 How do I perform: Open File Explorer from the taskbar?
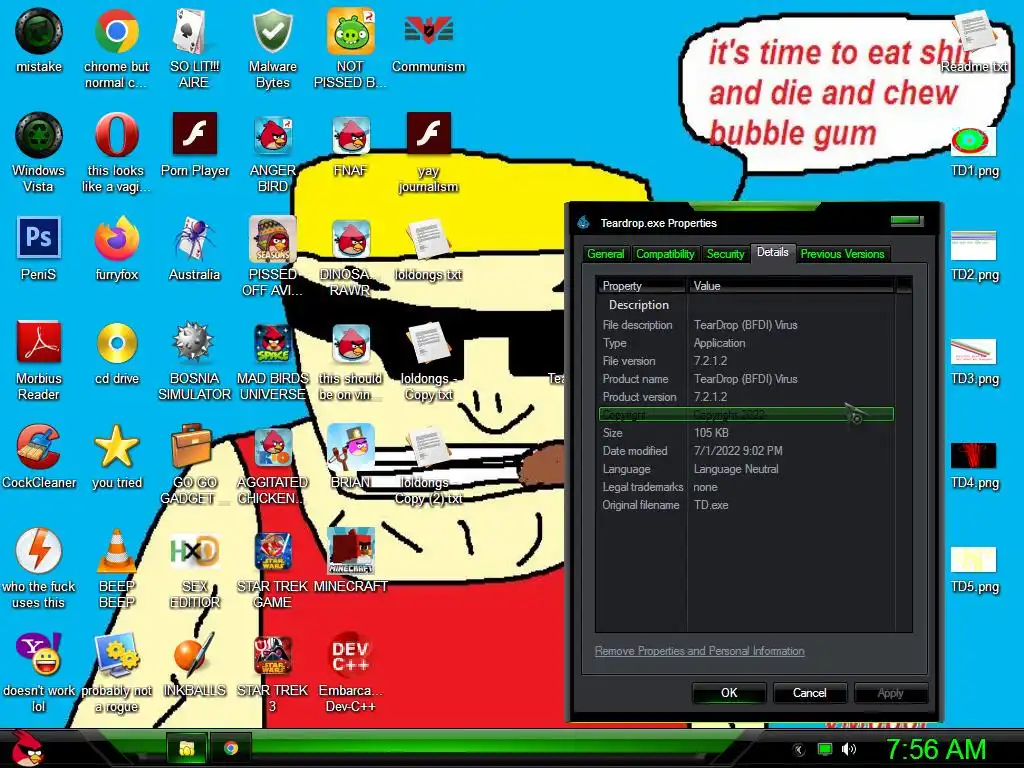click(x=187, y=748)
